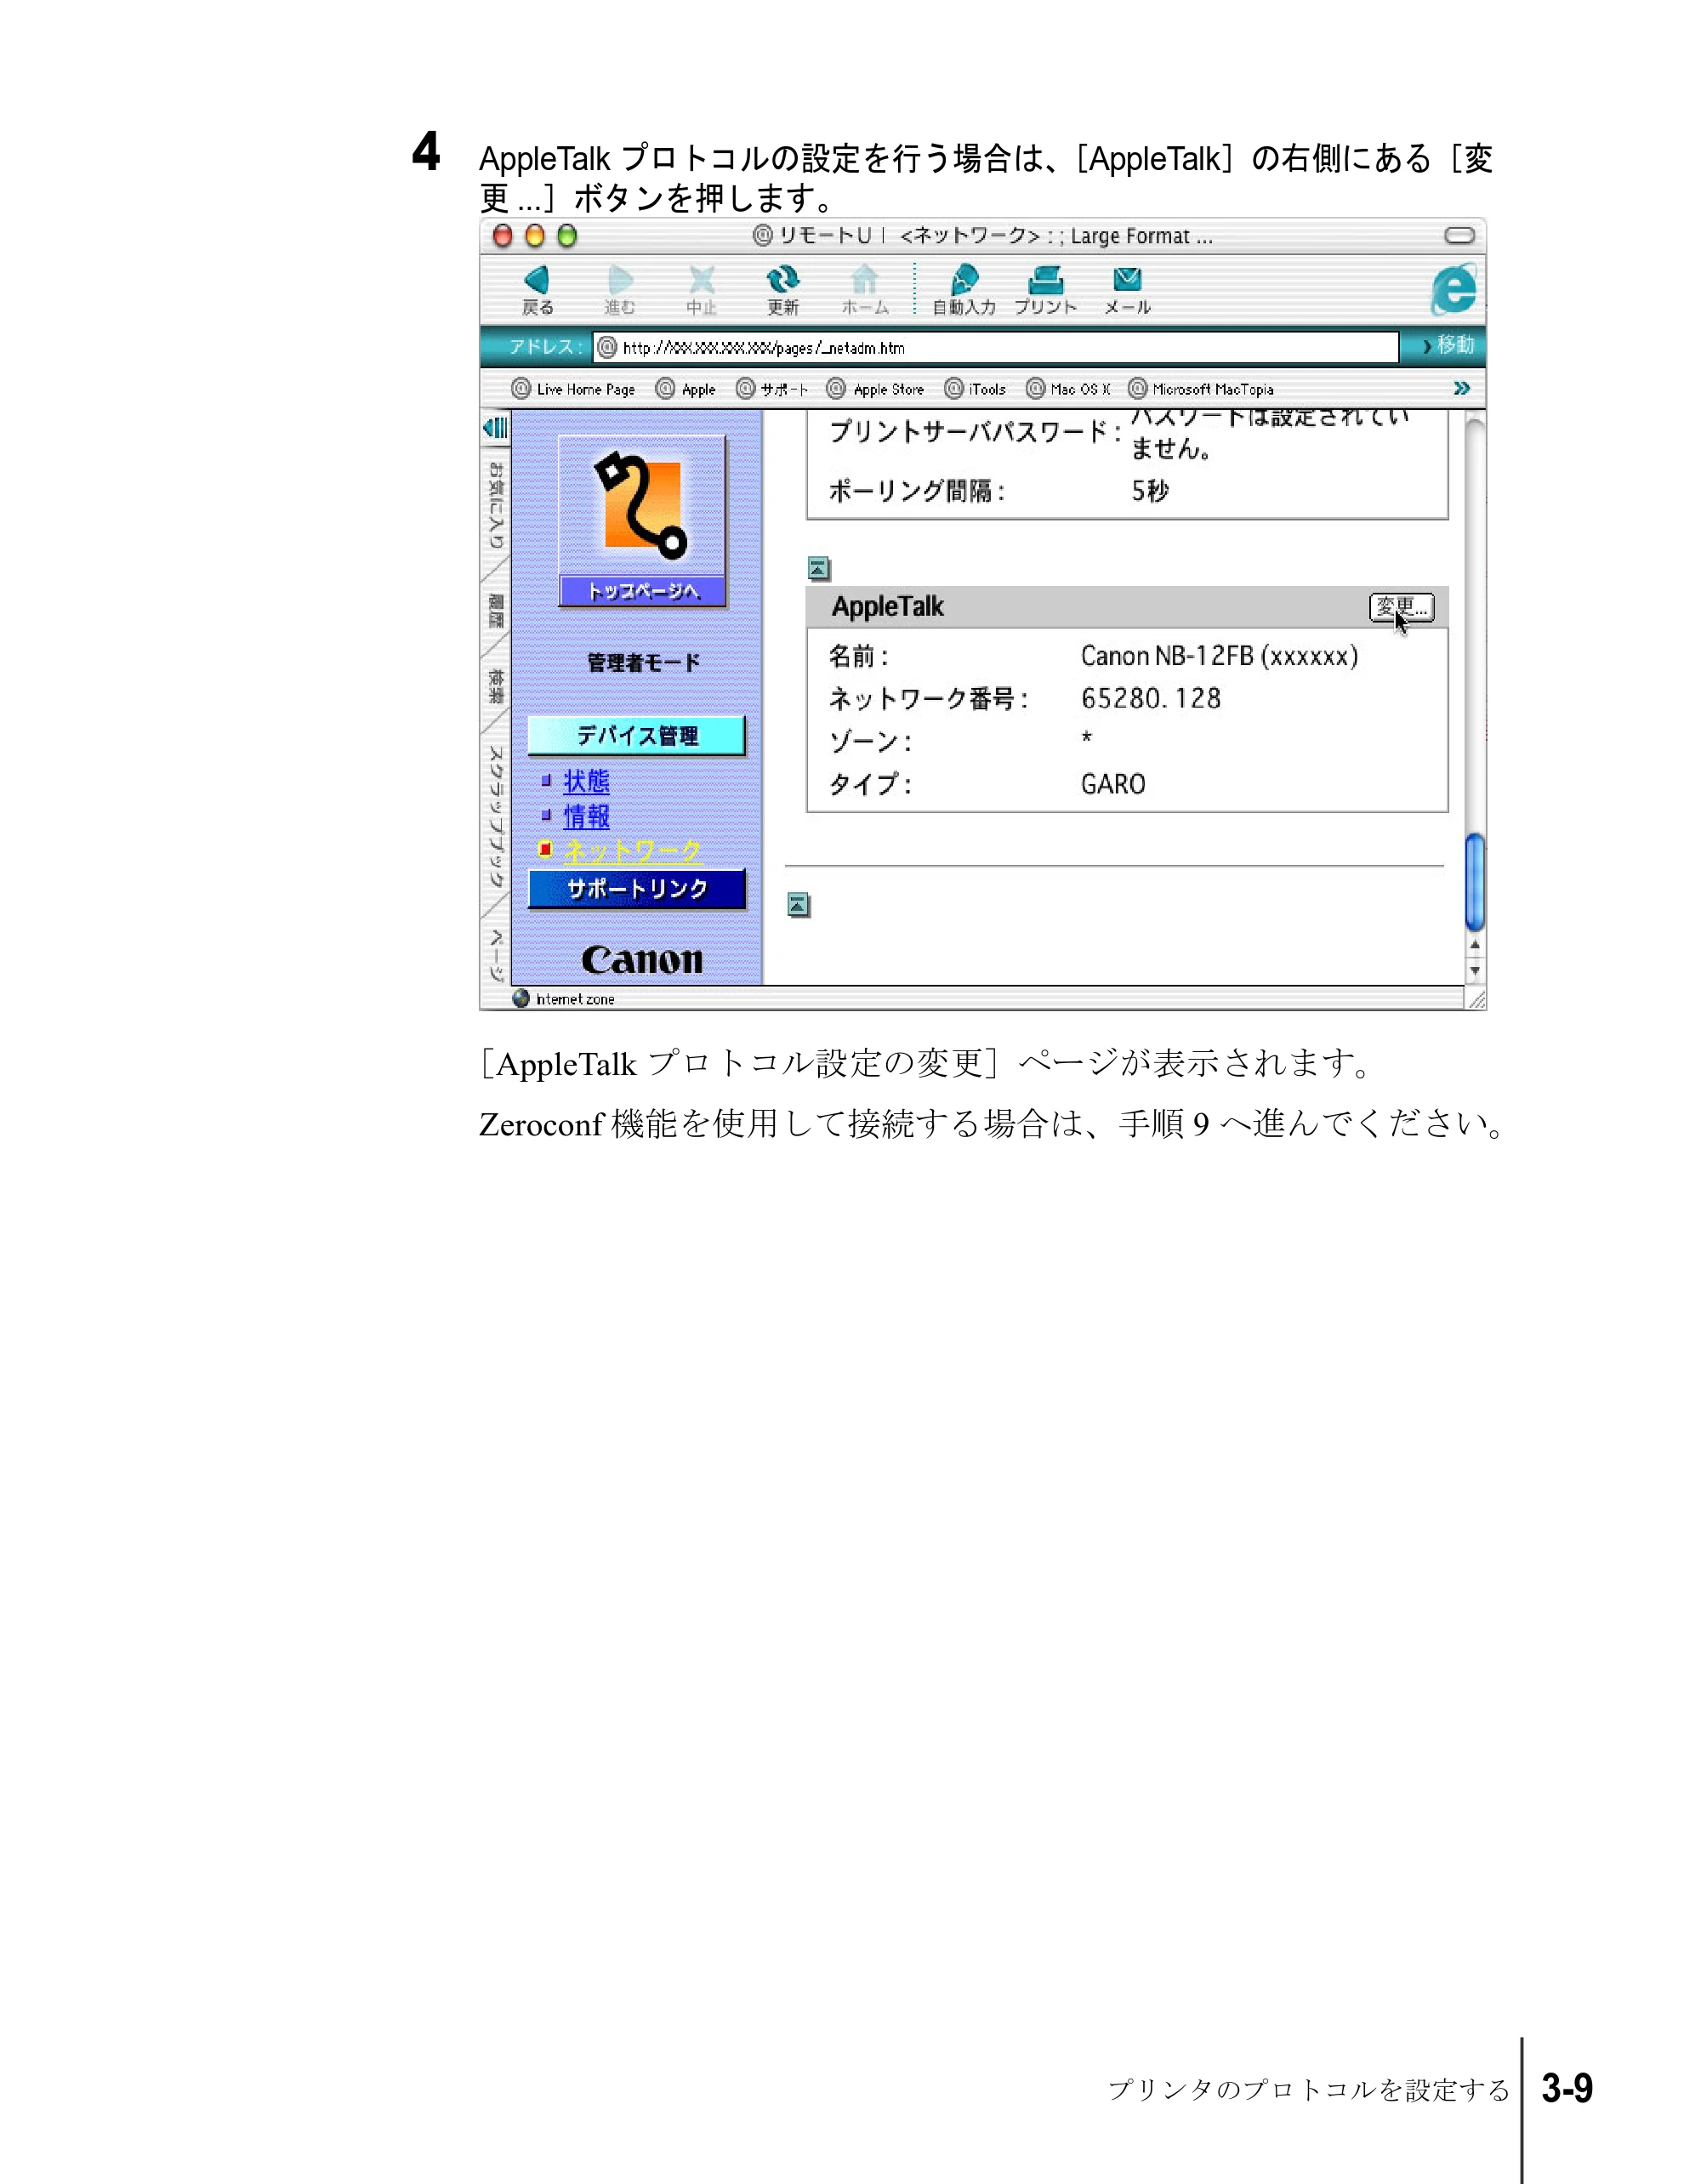This screenshot has height=2184, width=1701.
Task: Click the Refresh (更新) toolbar icon
Action: tap(783, 280)
